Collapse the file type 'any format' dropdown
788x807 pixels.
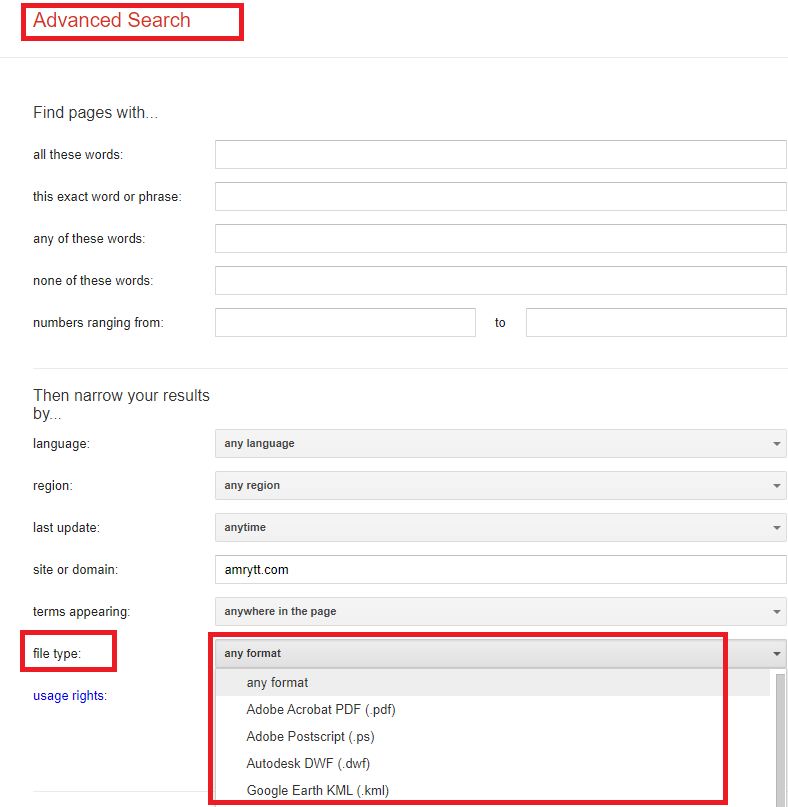pos(500,654)
